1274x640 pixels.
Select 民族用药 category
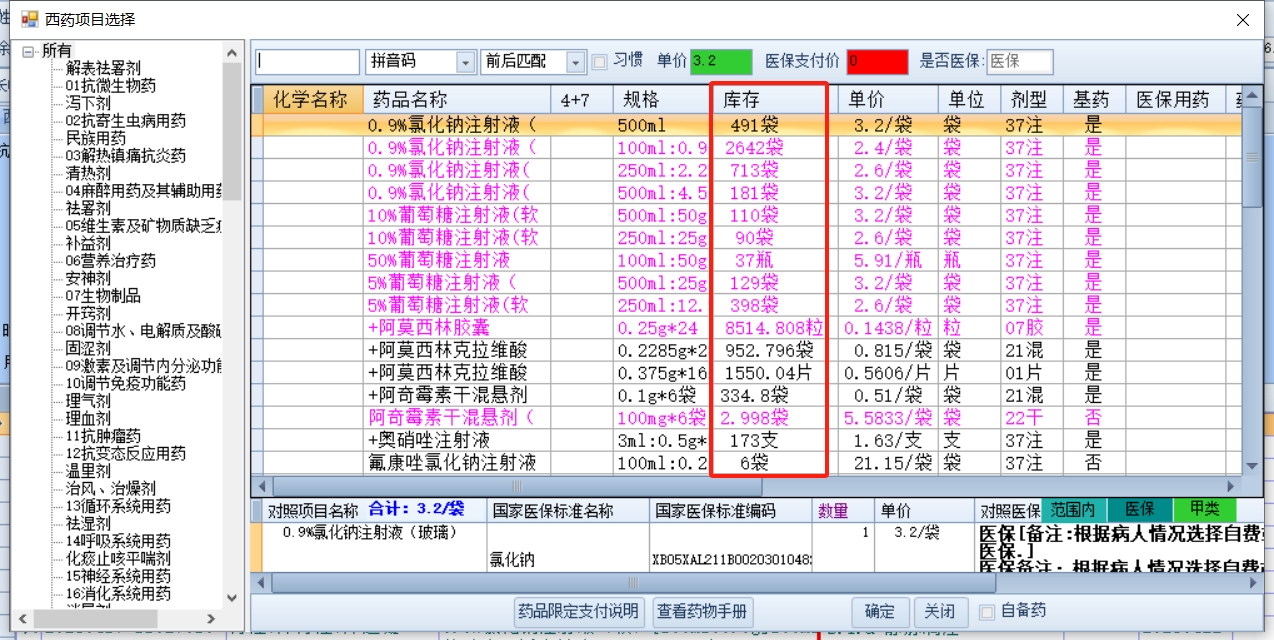[x=96, y=138]
